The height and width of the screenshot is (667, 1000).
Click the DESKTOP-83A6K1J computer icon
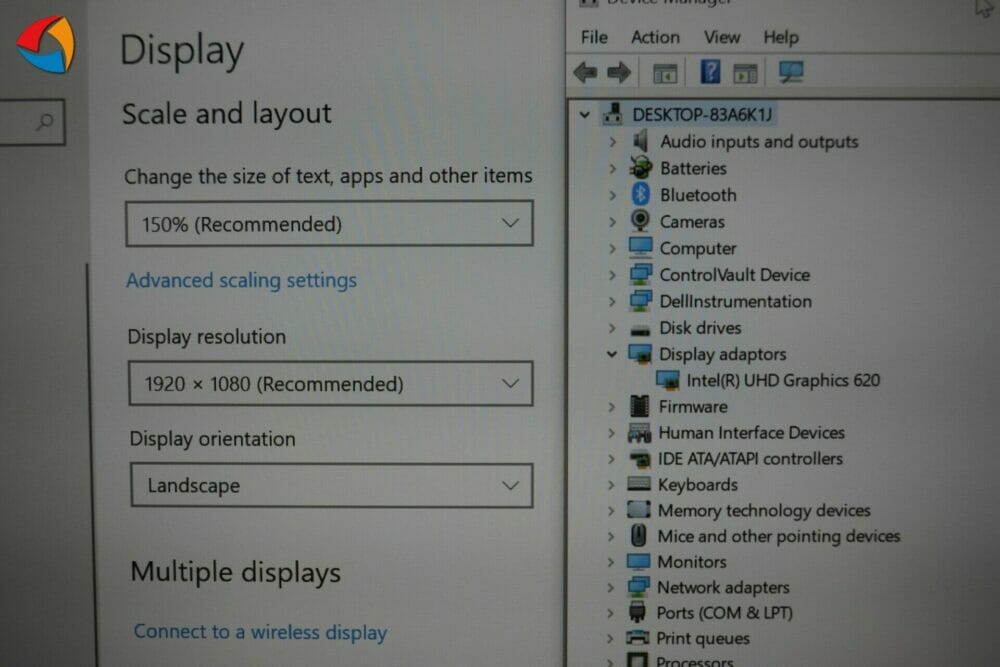coord(613,114)
